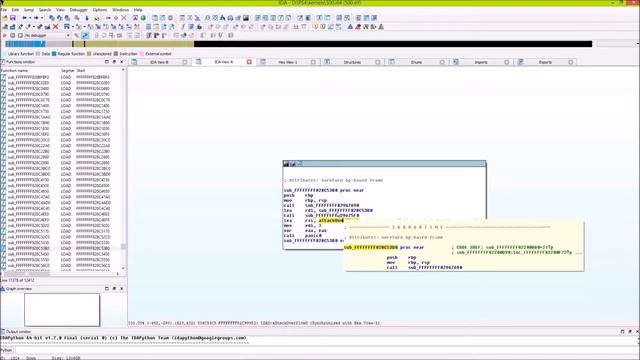Close the Functions window panel

(x=122, y=62)
